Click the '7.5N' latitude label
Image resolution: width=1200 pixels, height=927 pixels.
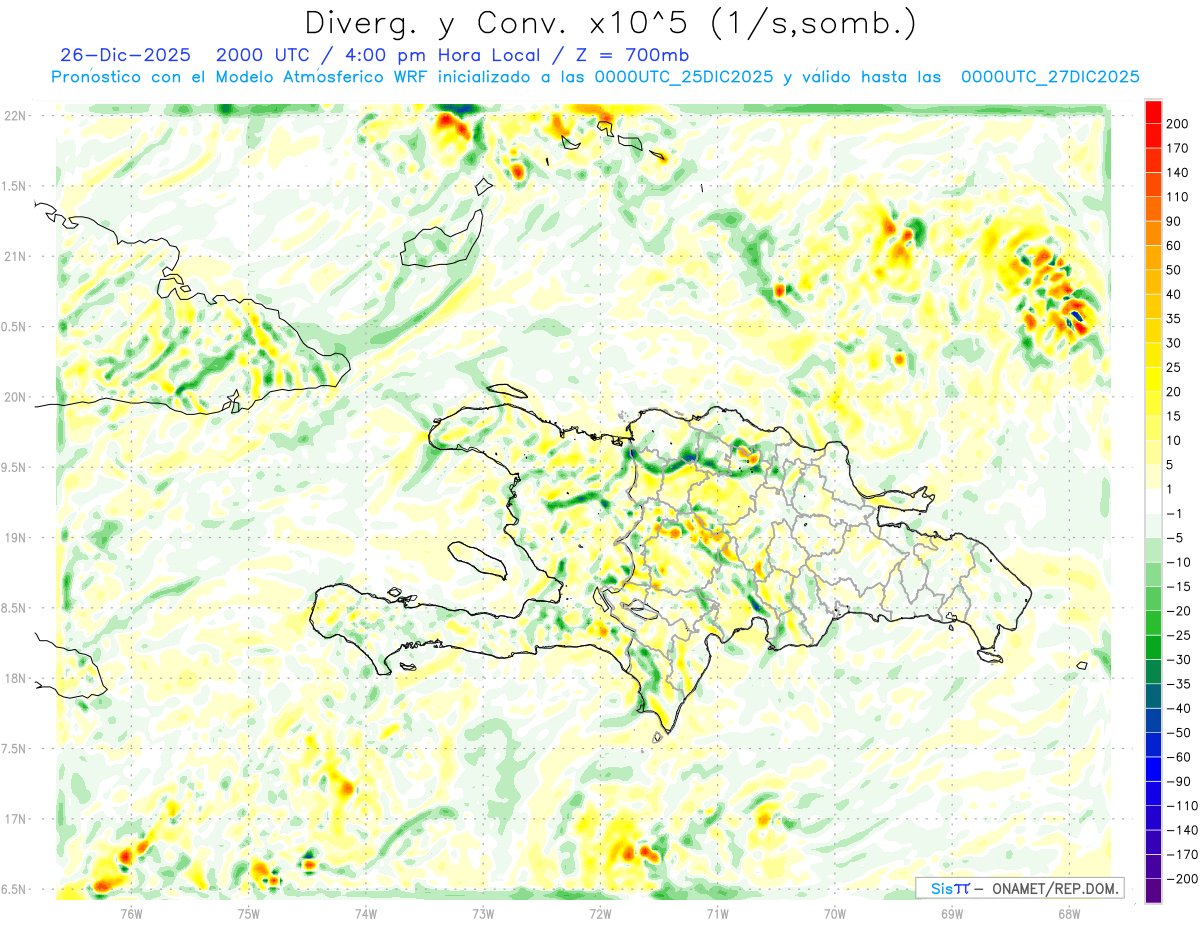click(15, 749)
